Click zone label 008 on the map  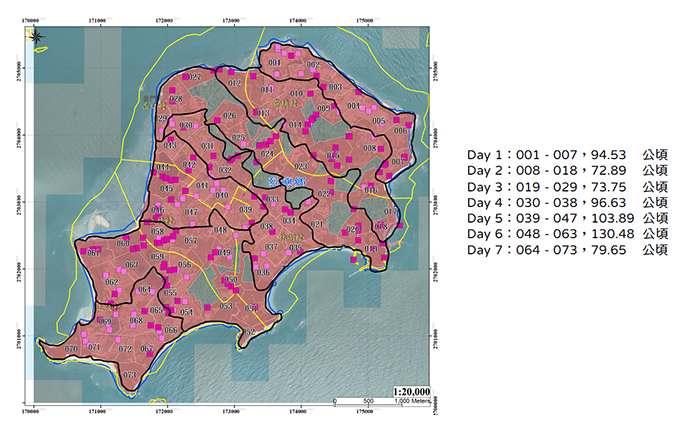370,148
